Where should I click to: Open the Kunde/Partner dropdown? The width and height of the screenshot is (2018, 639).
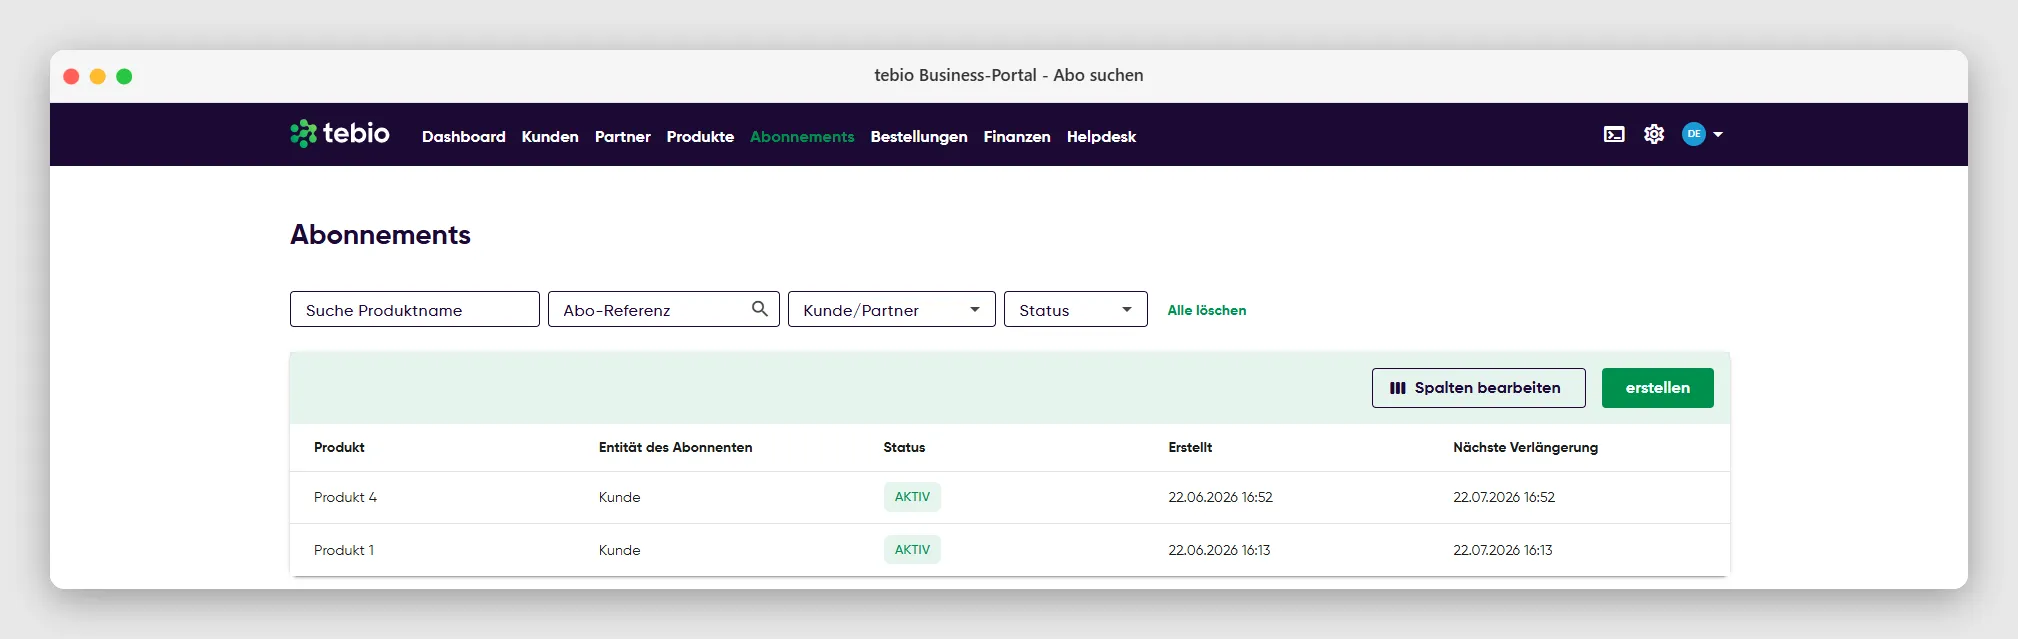(x=892, y=309)
